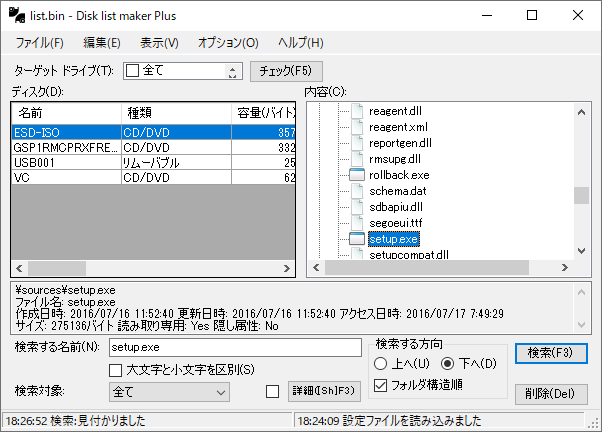Click file details pane scroll up arrow
602x432 pixels.
[x=581, y=293]
